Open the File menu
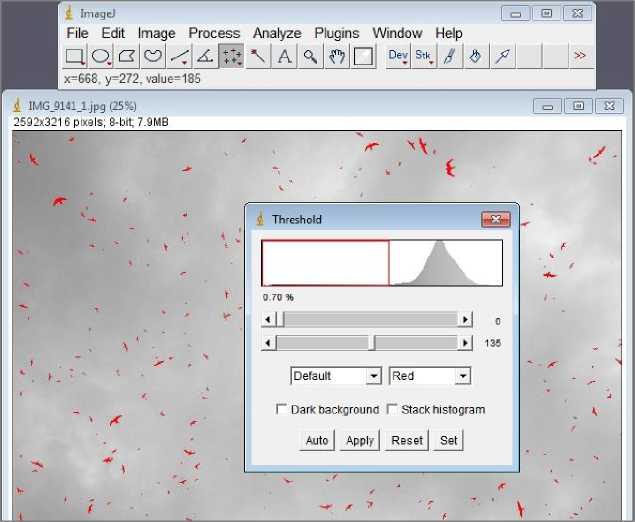This screenshot has height=522, width=635. pos(77,33)
